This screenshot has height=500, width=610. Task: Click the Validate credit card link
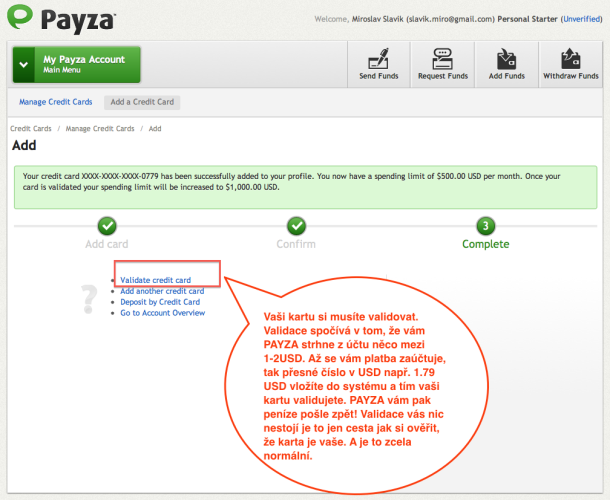[x=155, y=280]
